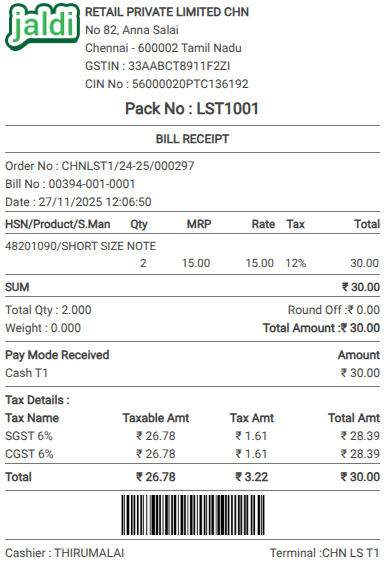Click the 'SGST 6%' row label
The image size is (384, 567).
click(29, 436)
